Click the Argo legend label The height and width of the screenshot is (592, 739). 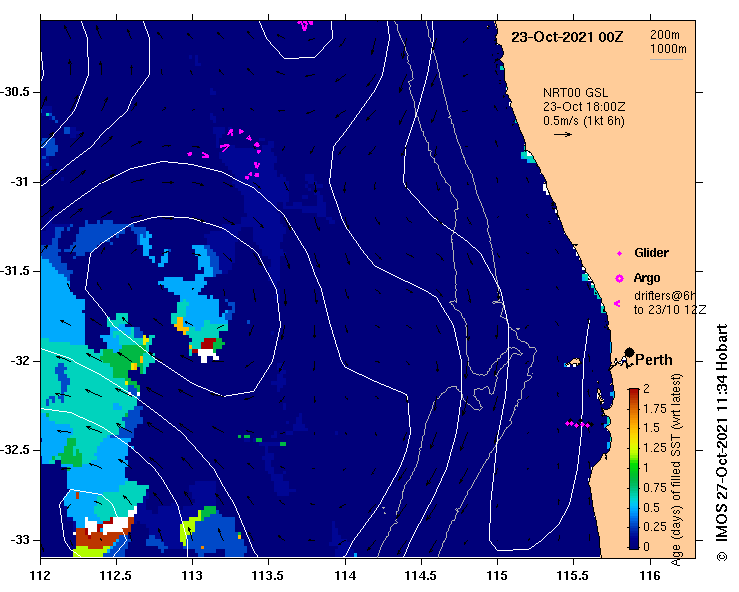pos(647,278)
